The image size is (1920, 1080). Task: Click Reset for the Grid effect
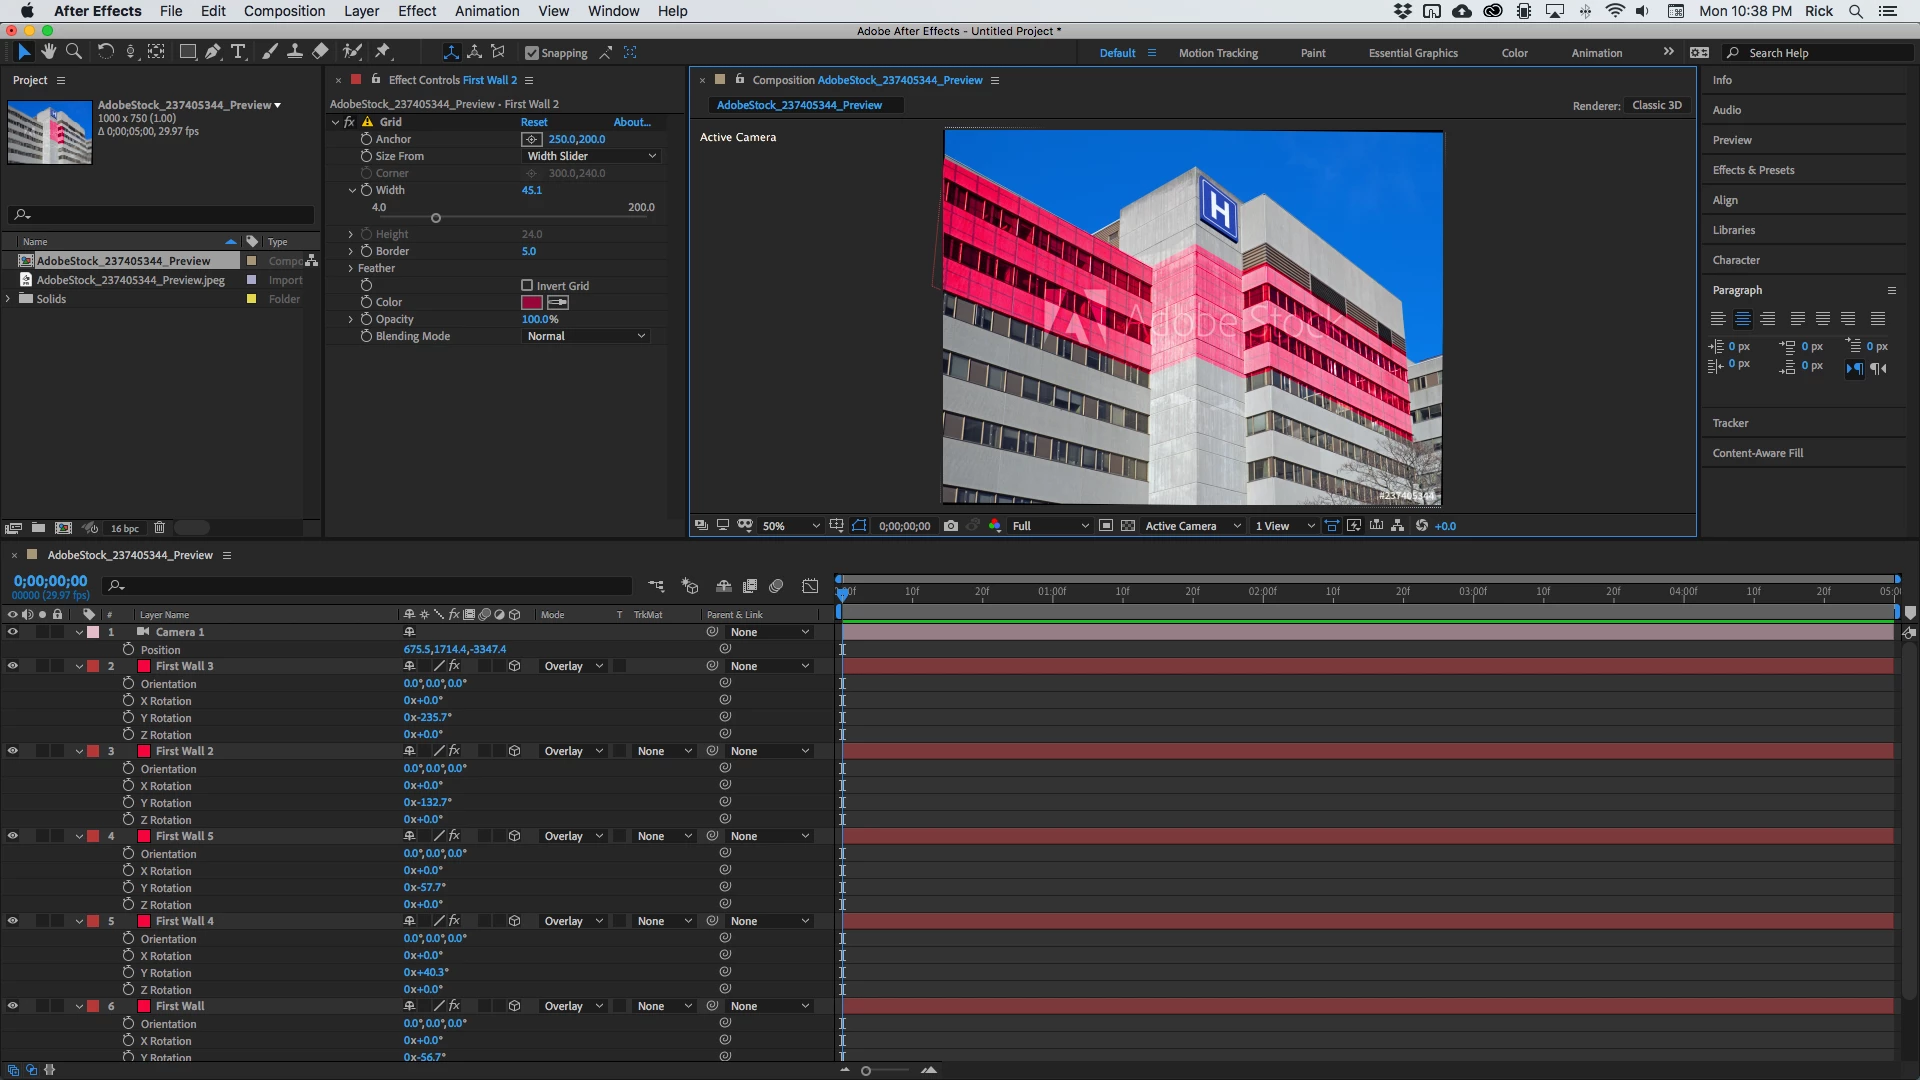[x=534, y=122]
